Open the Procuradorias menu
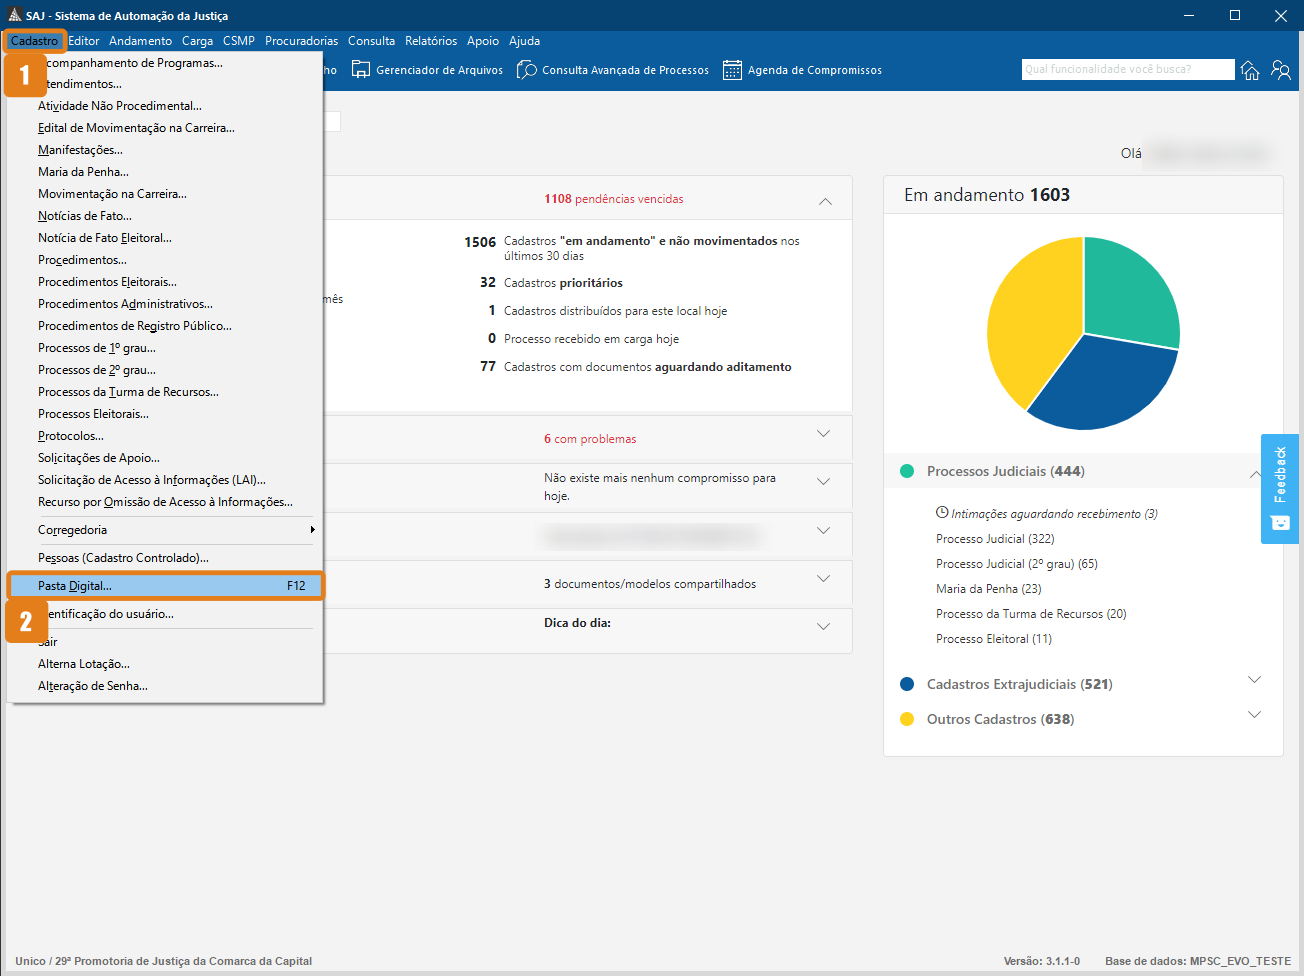This screenshot has height=976, width=1304. coord(302,41)
